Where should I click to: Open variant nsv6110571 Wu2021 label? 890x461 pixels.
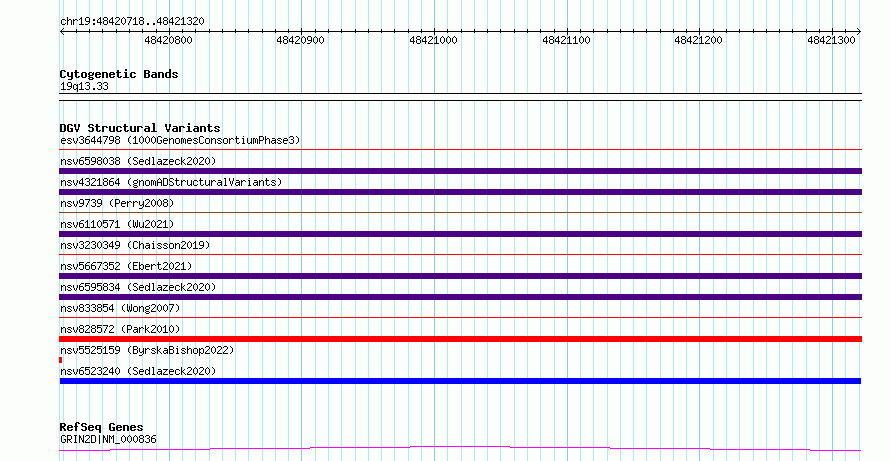pyautogui.click(x=117, y=224)
